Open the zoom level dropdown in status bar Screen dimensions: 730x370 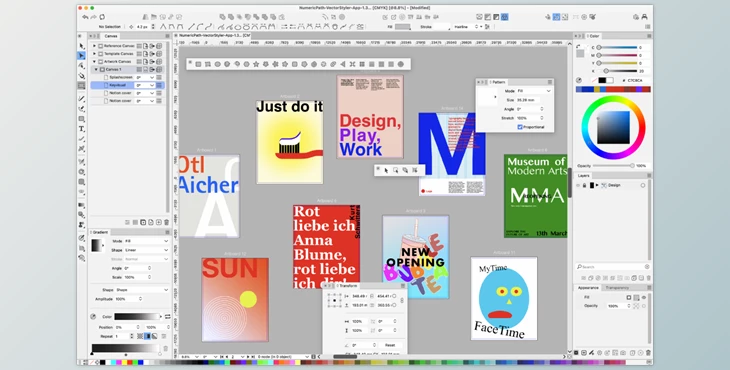tap(189, 357)
